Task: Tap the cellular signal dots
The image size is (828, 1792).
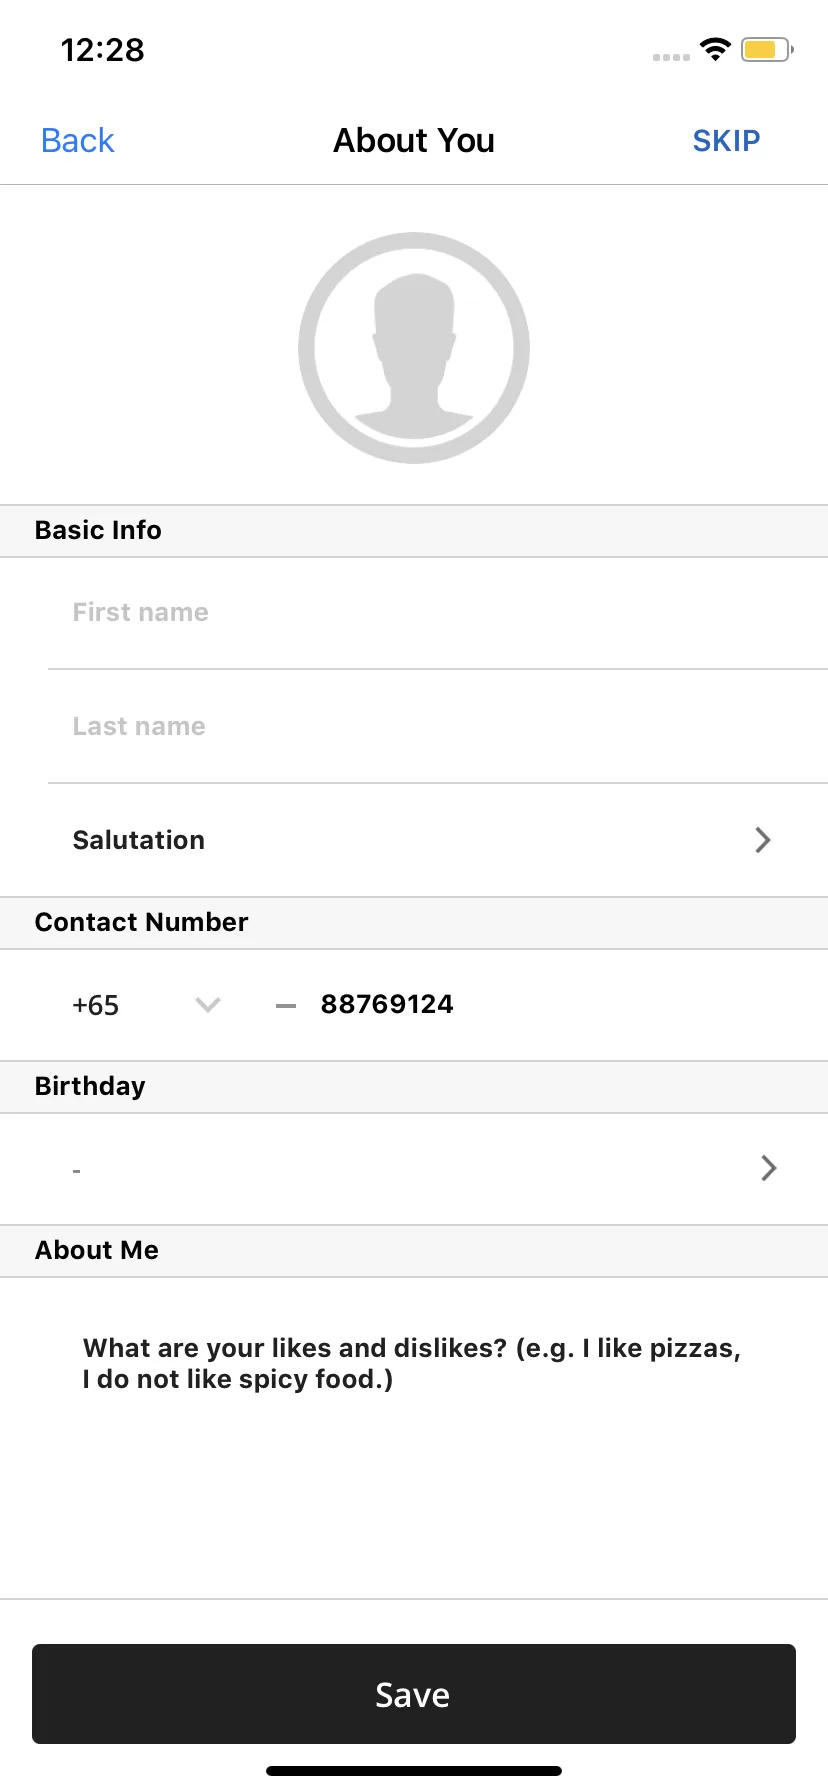Action: (671, 57)
